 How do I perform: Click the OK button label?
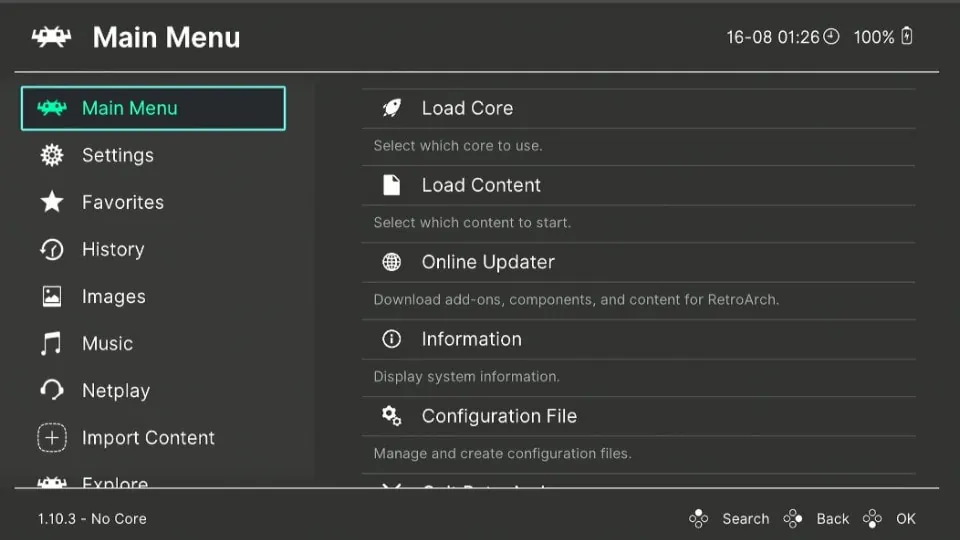(x=906, y=519)
